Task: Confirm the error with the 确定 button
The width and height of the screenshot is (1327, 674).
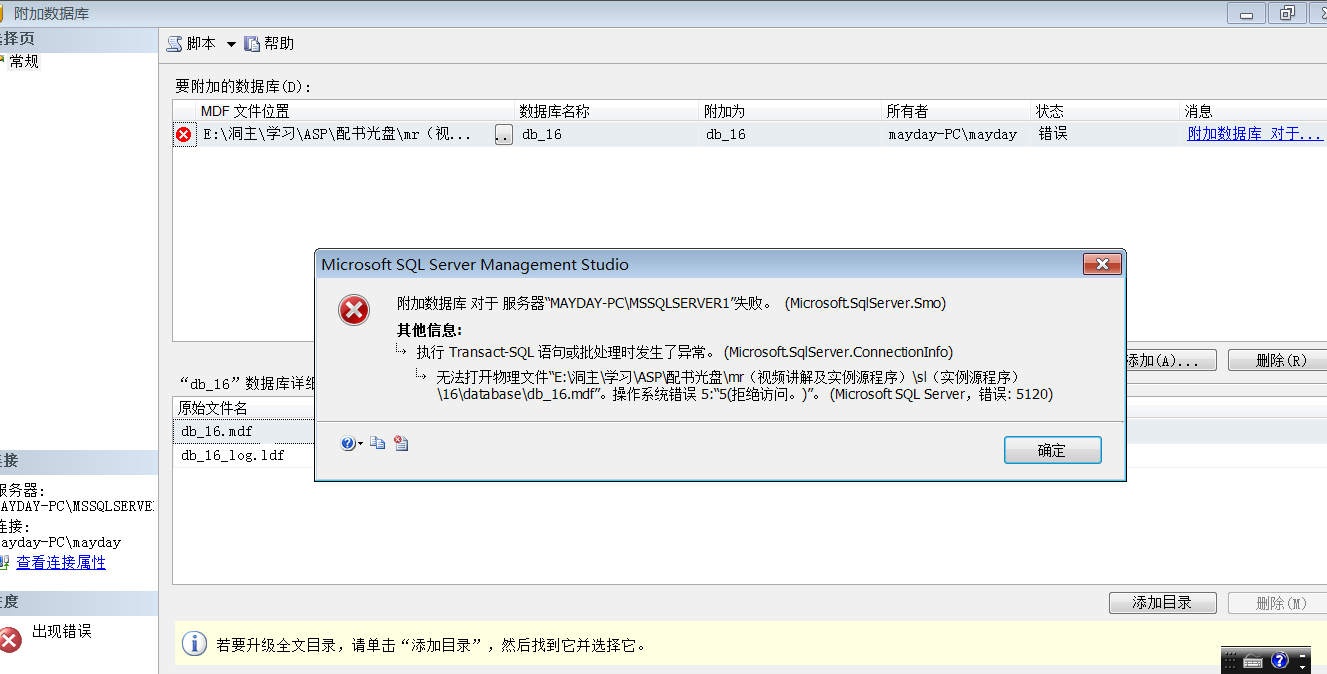Action: click(1052, 450)
